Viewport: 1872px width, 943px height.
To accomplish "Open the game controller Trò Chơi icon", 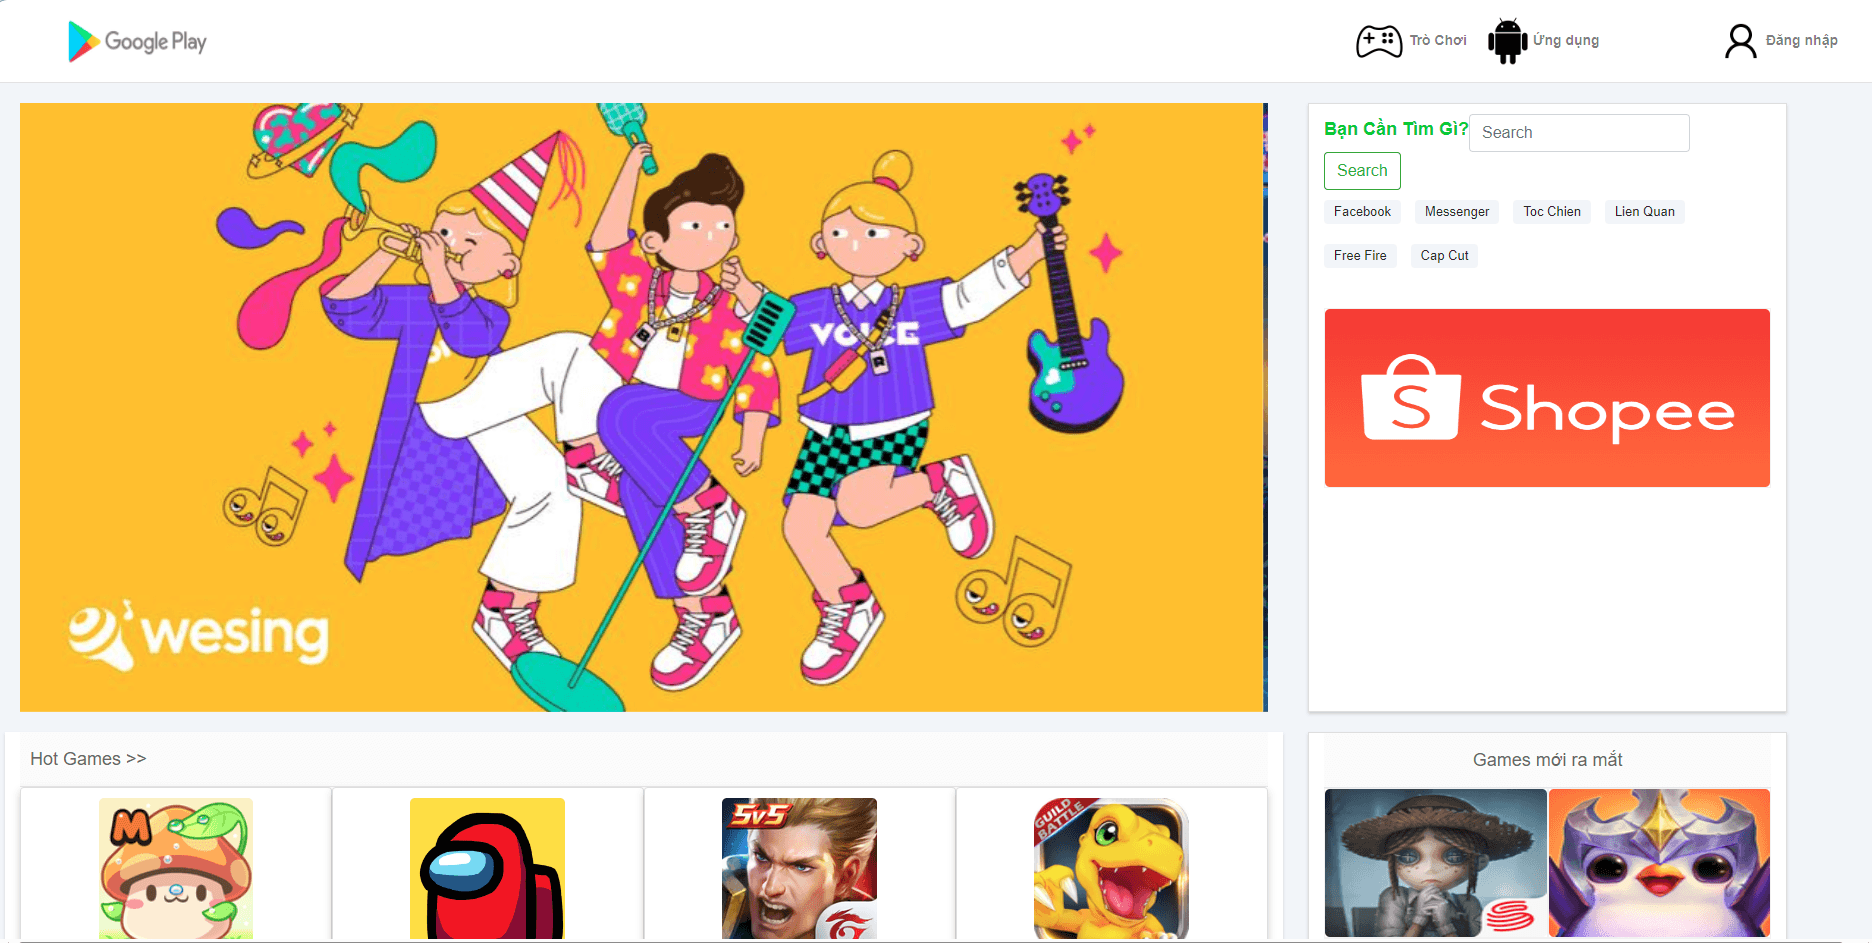I will pos(1379,41).
